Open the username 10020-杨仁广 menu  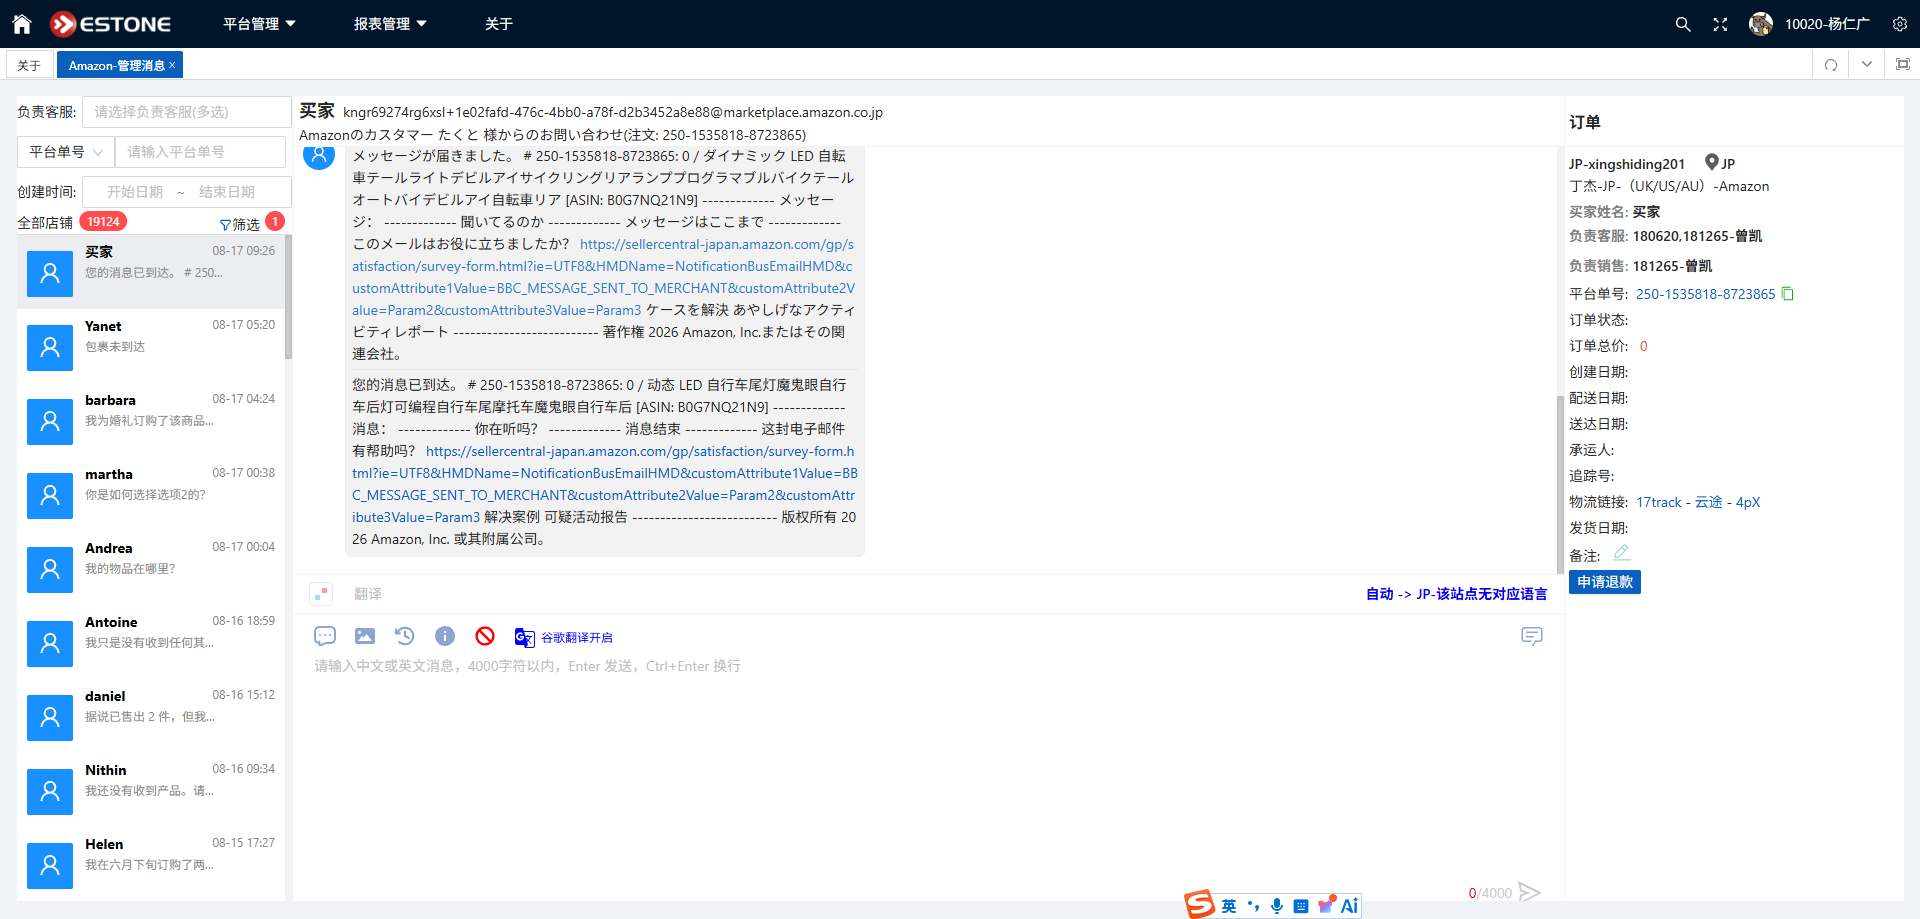[x=1827, y=24]
